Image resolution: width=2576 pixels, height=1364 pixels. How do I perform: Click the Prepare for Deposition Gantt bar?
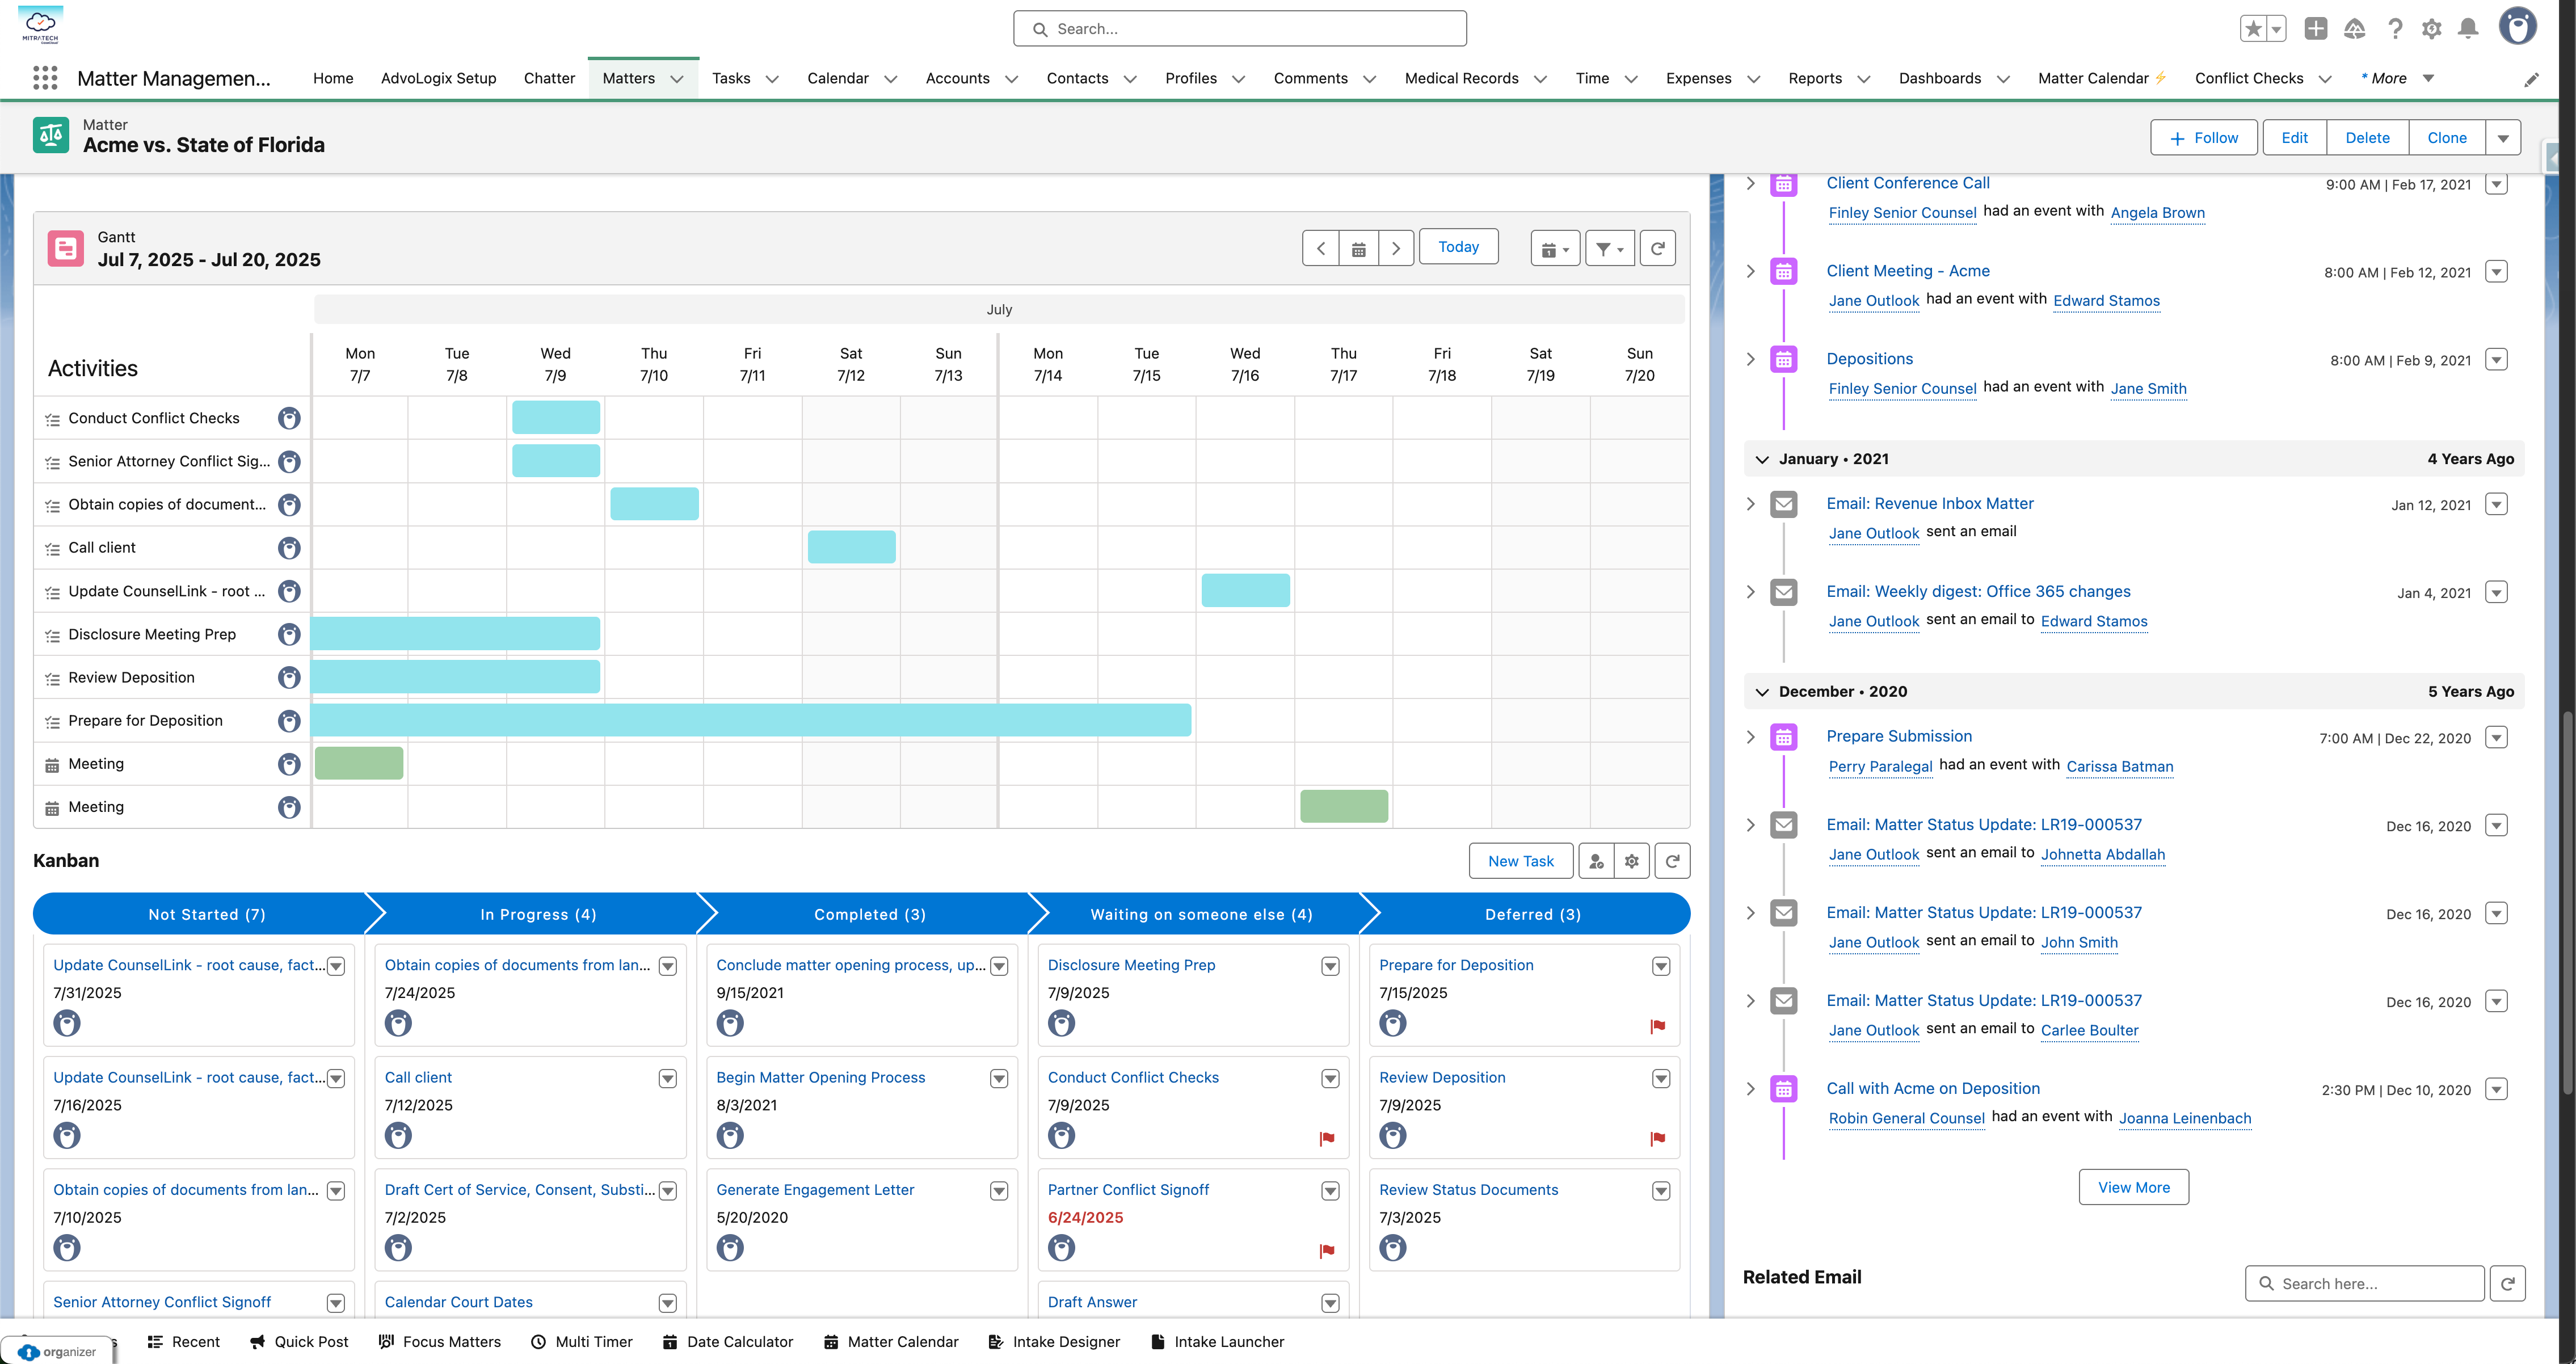pyautogui.click(x=751, y=720)
